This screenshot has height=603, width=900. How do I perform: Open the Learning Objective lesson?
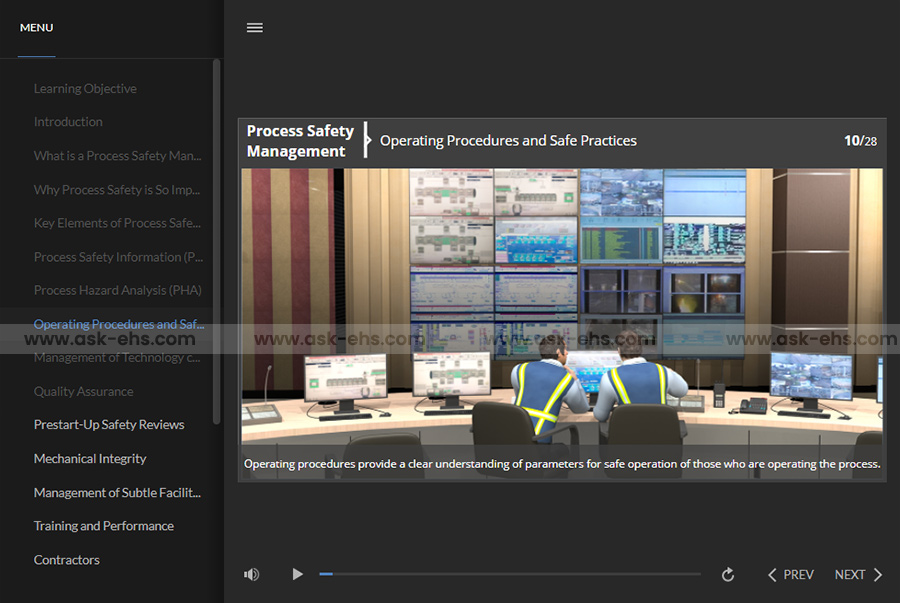85,89
